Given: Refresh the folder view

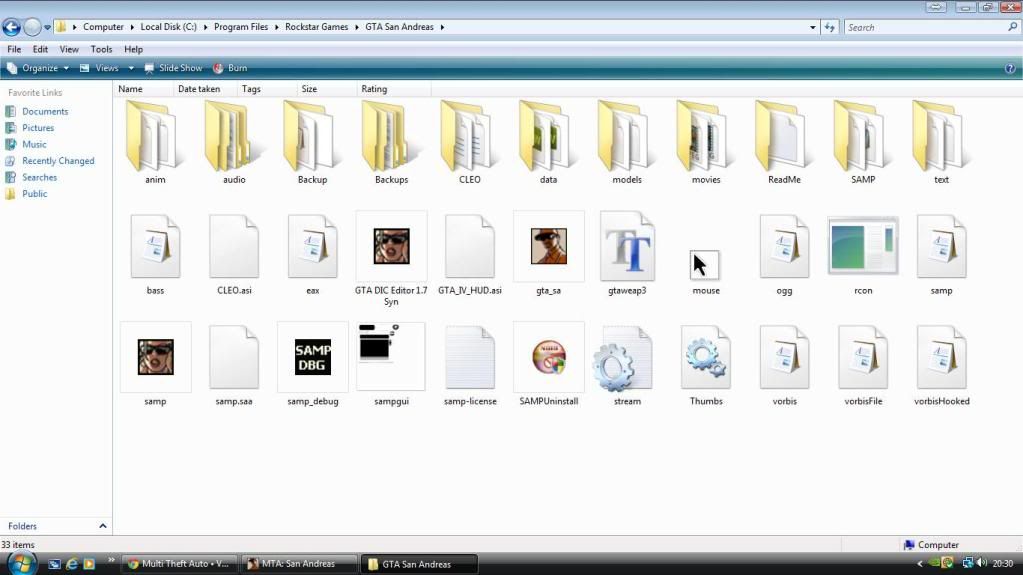Looking at the screenshot, I should (829, 27).
